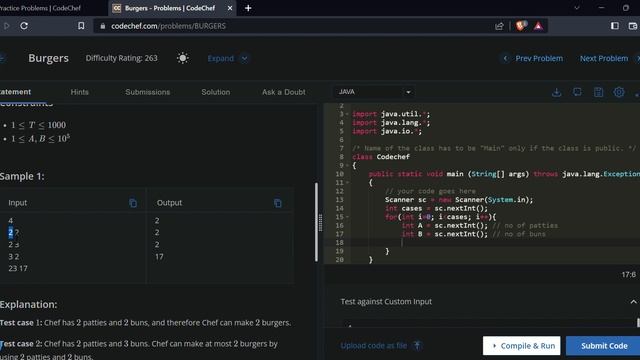Reload the page with browser refresh icon
The width and height of the screenshot is (640, 360).
[24, 26]
